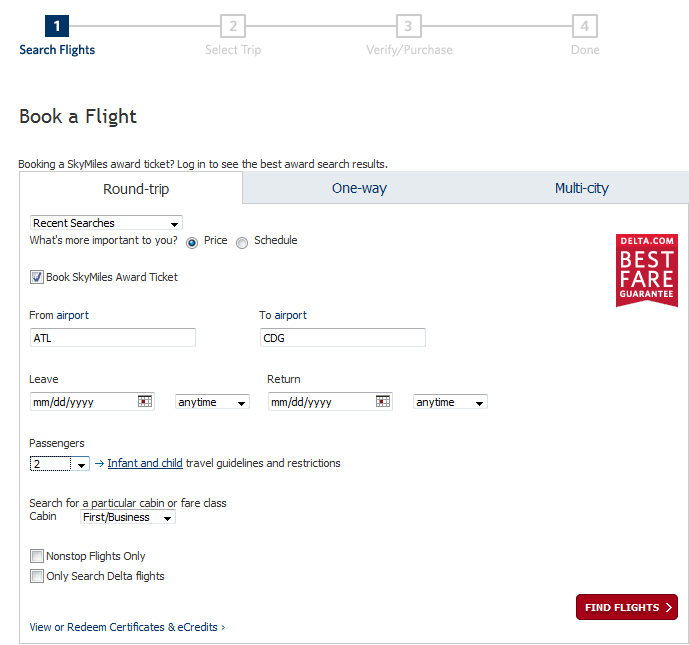Open Infant and child guidelines link

pyautogui.click(x=145, y=463)
